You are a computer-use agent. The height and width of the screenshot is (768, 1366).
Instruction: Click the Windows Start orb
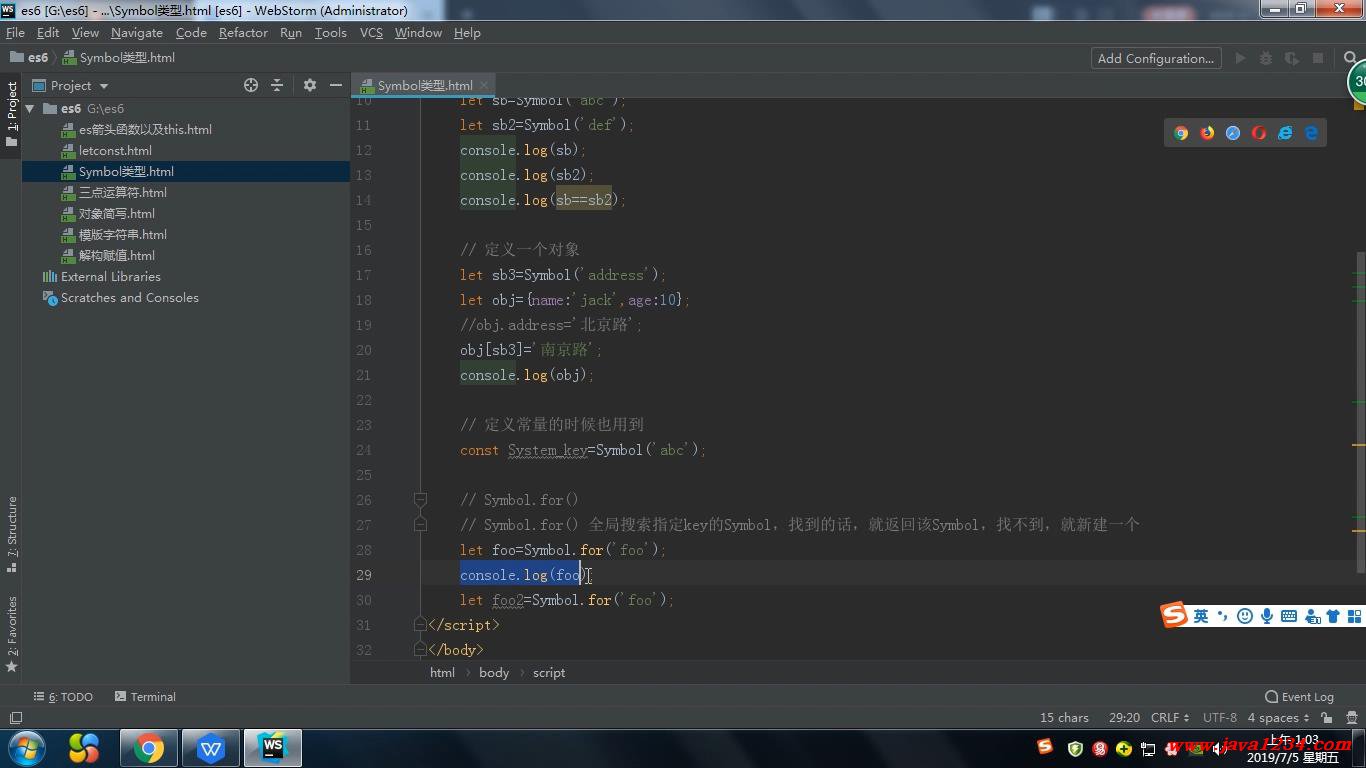pos(27,748)
